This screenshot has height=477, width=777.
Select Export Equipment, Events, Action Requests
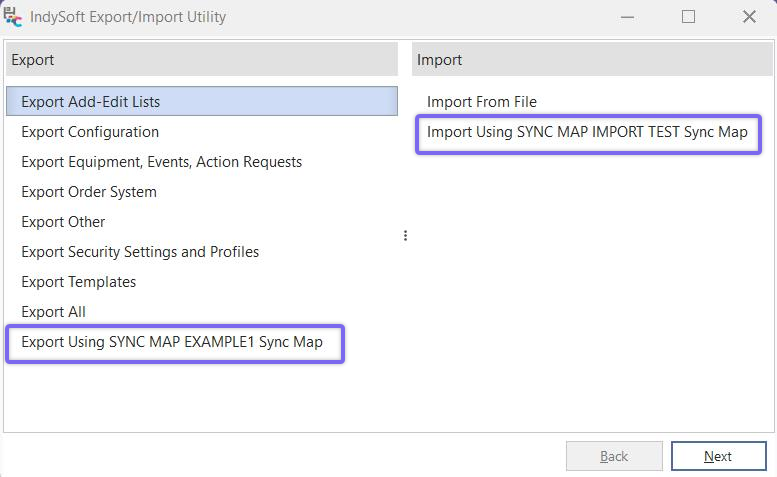coord(161,162)
